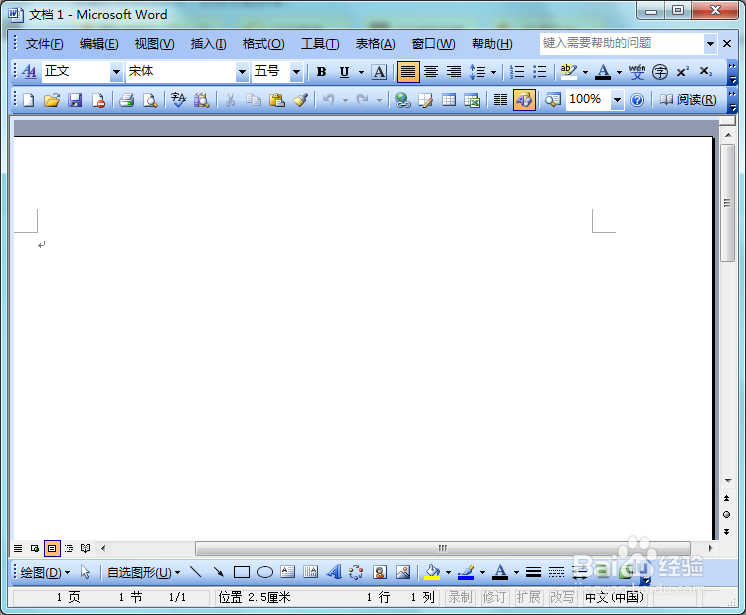
Task: Open 绘图(D) Draw menu
Action: (45, 572)
